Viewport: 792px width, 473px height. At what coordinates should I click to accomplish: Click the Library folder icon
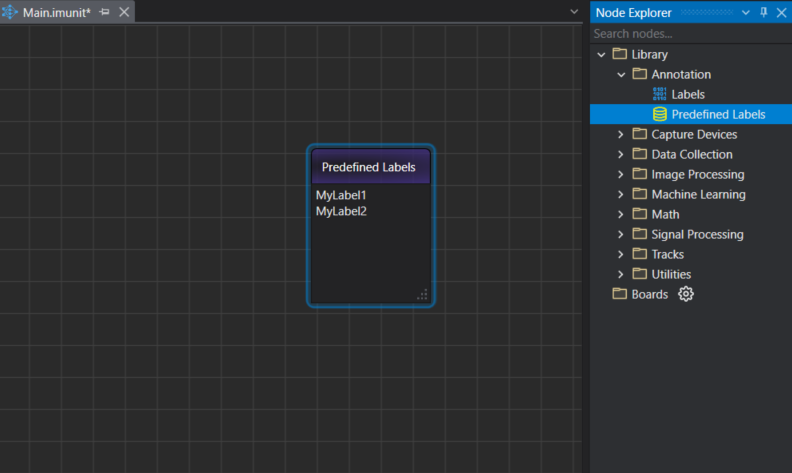(x=620, y=54)
